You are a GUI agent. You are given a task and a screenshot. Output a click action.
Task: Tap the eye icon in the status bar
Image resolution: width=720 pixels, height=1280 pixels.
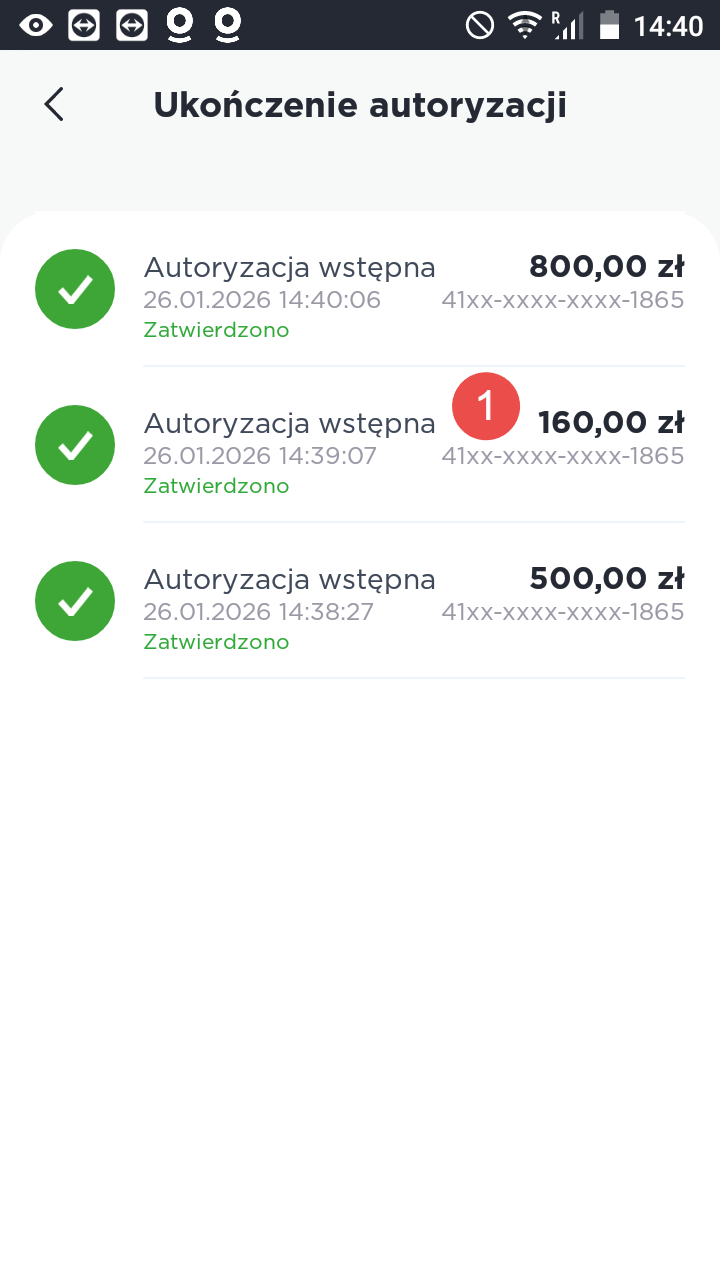coord(36,25)
